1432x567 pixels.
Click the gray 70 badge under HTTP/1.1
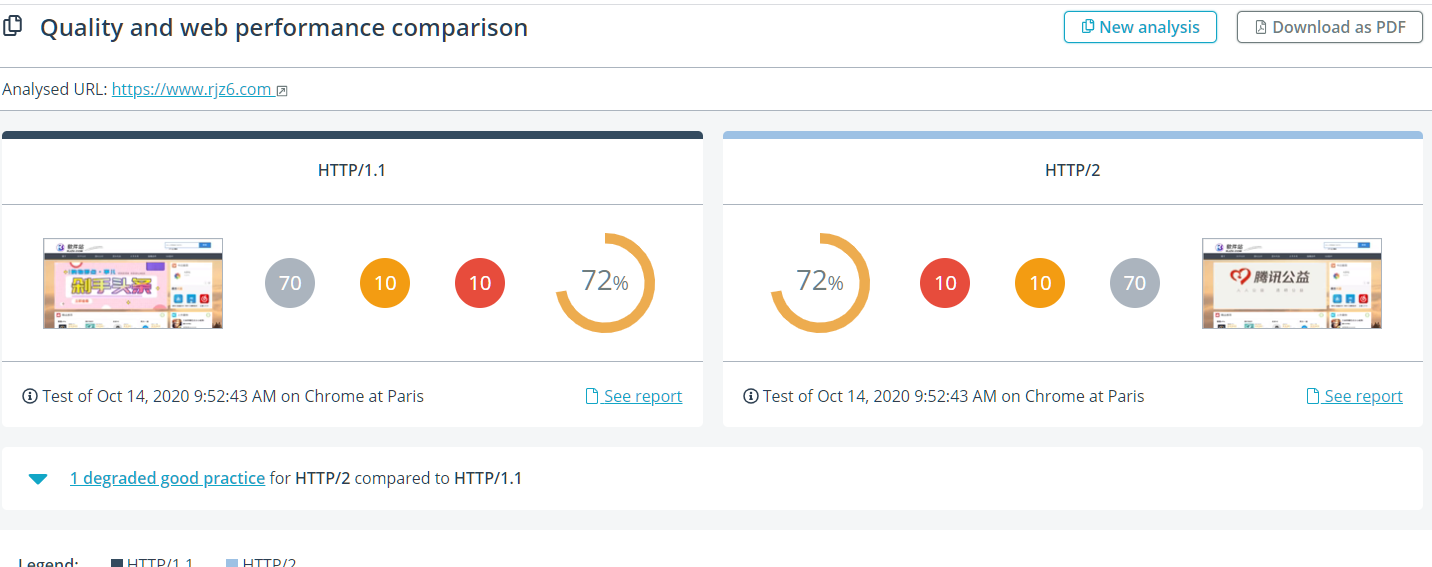click(x=290, y=283)
